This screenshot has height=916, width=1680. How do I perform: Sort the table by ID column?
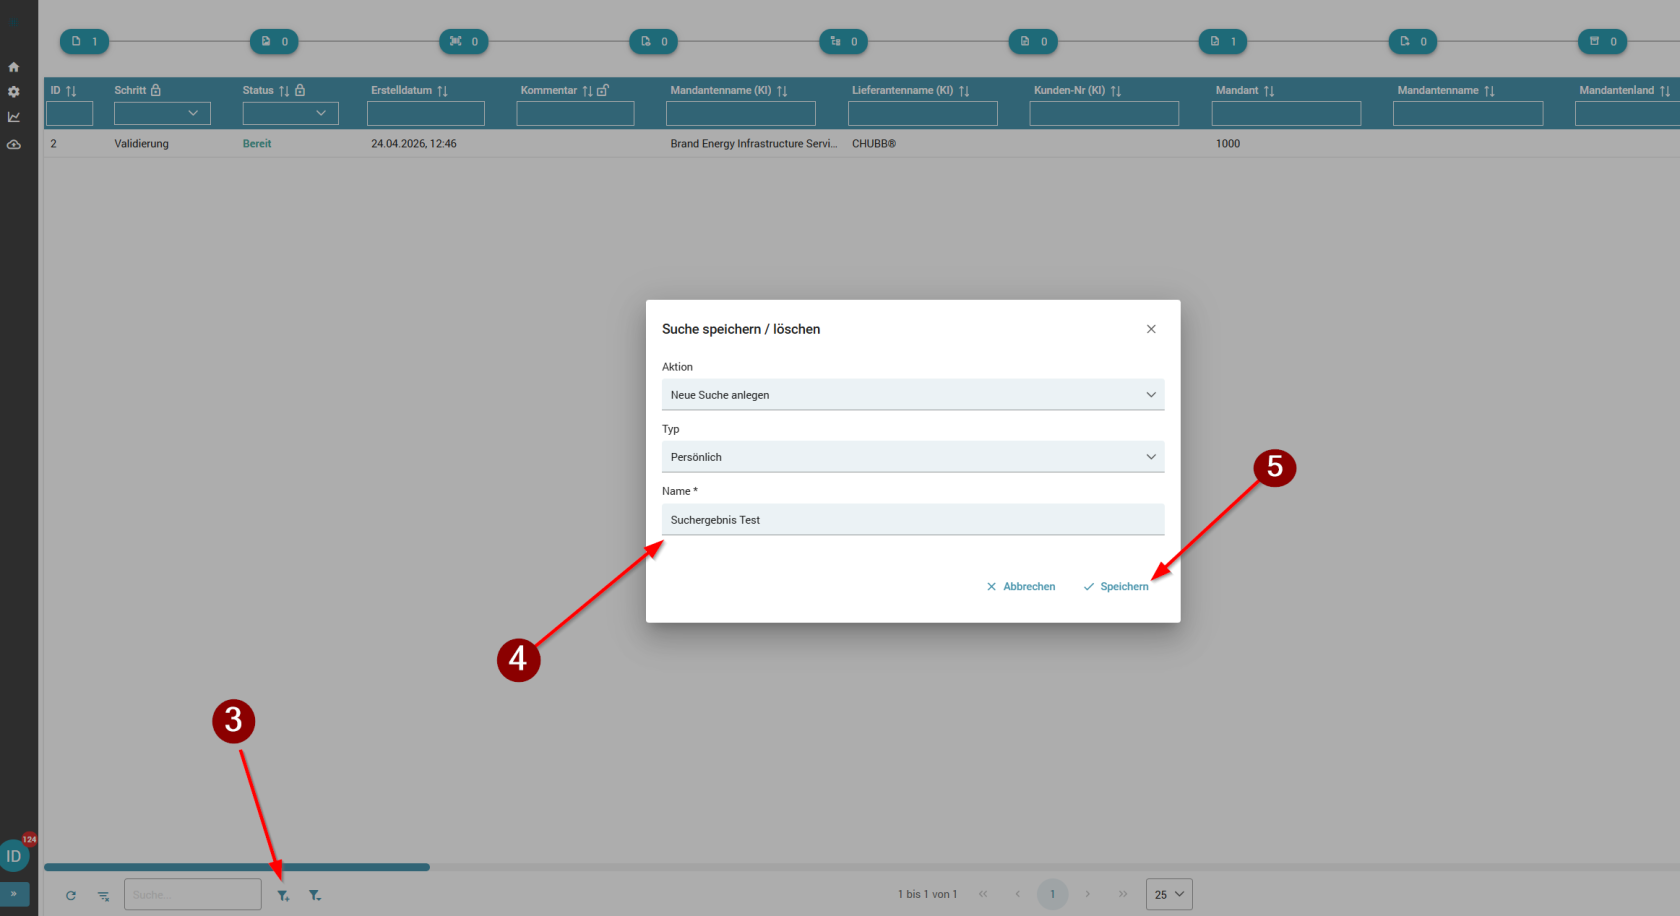point(71,91)
